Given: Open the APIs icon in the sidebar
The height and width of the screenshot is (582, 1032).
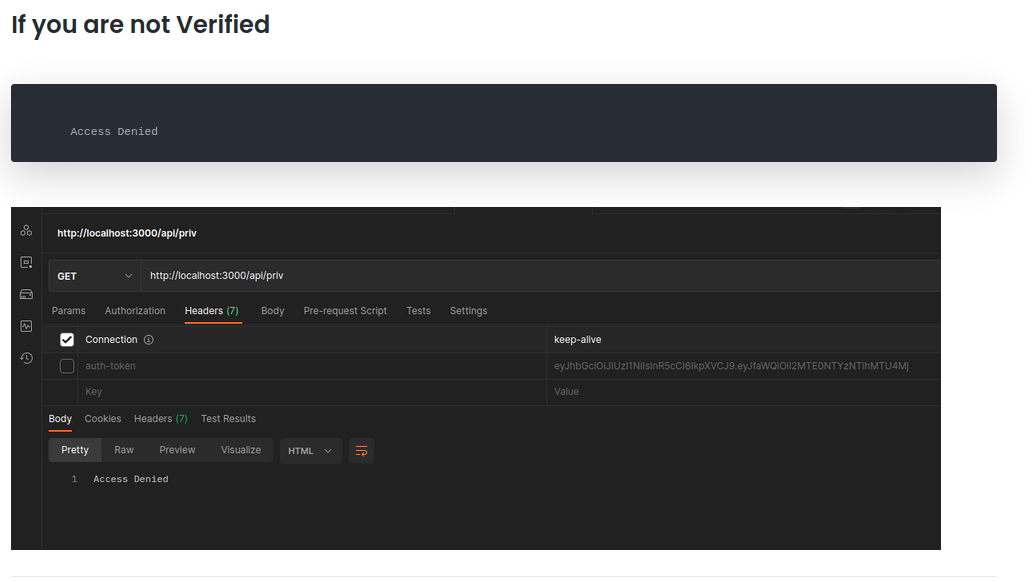Looking at the screenshot, I should (x=25, y=230).
